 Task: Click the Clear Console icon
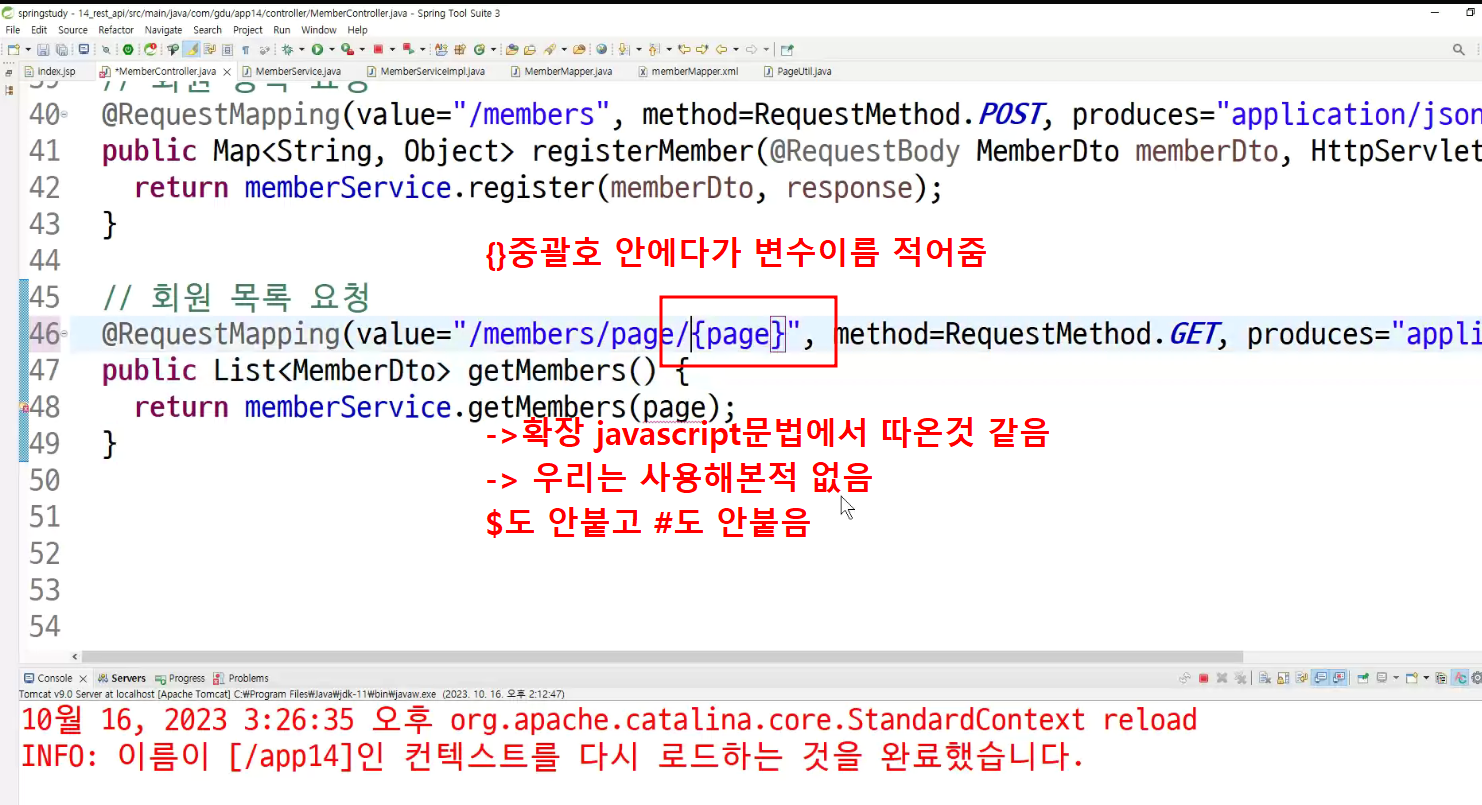1265,678
